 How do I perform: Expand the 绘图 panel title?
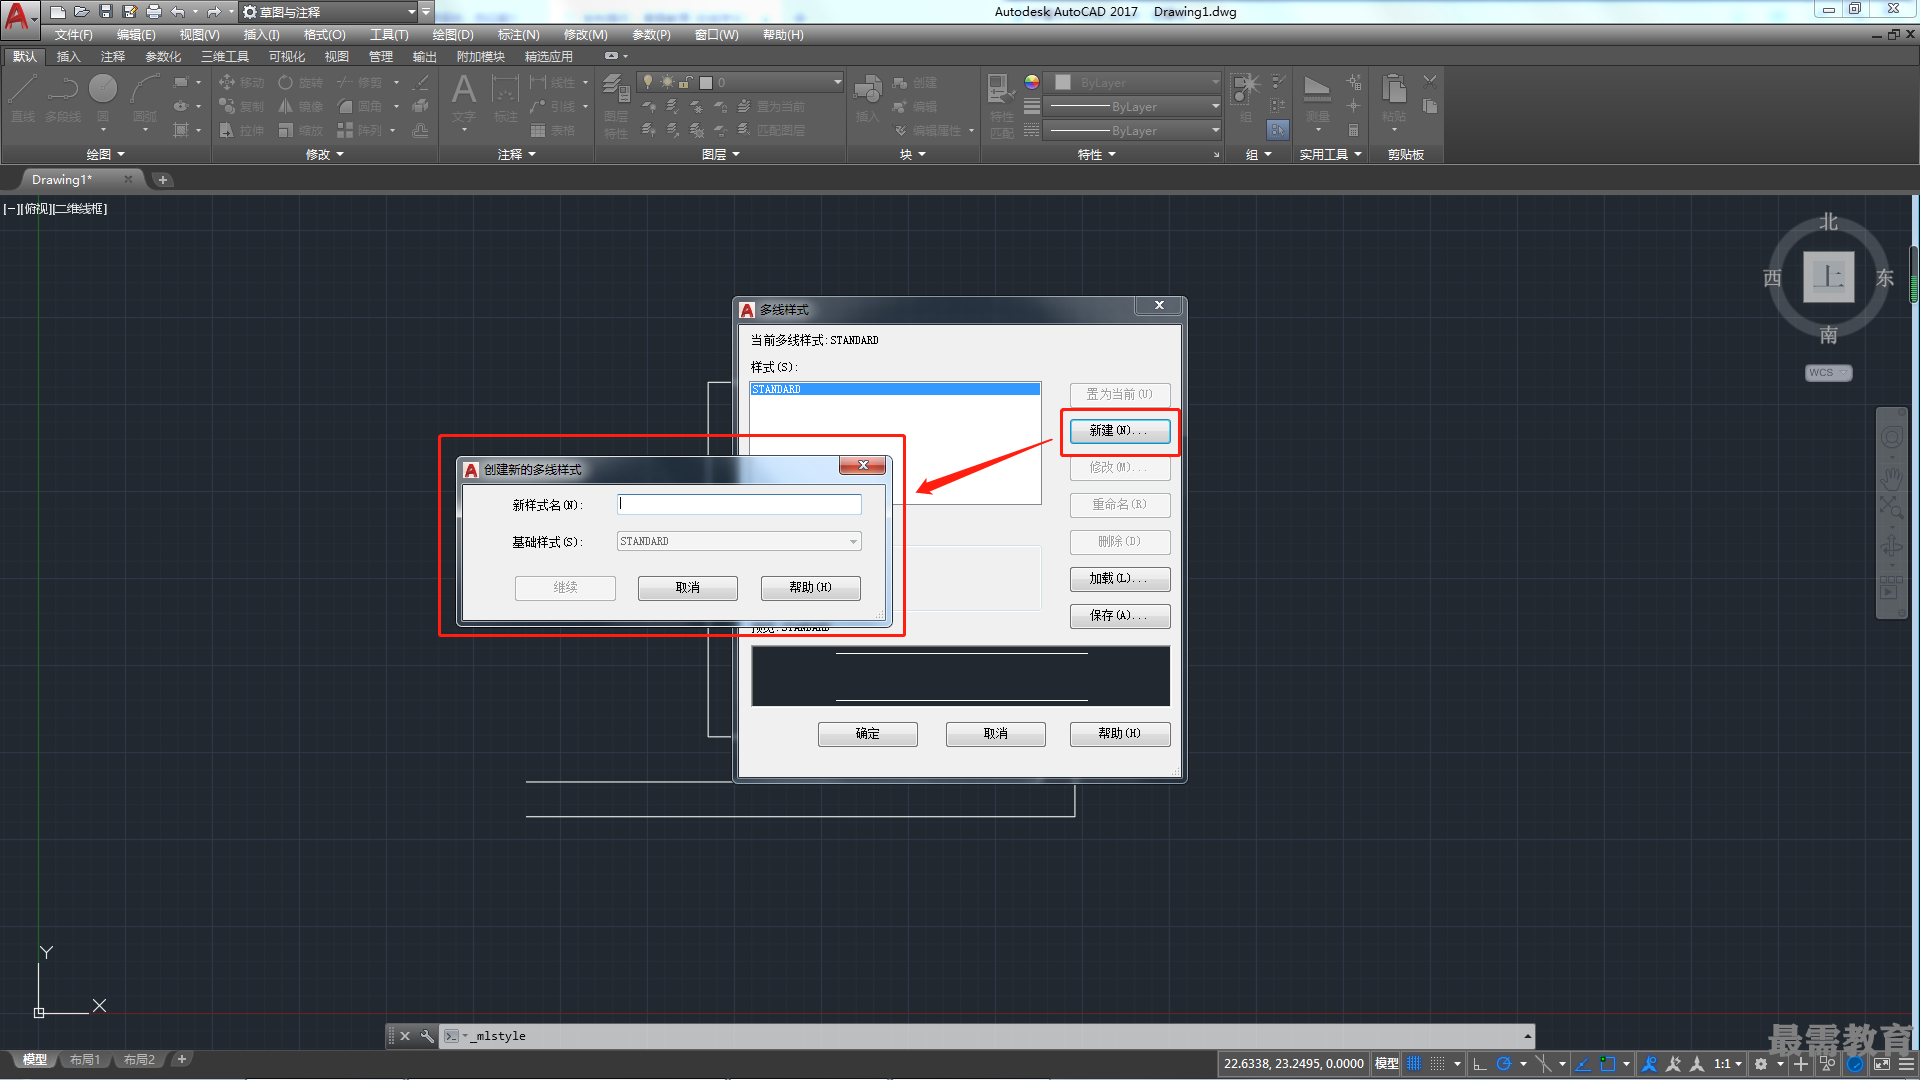(105, 154)
